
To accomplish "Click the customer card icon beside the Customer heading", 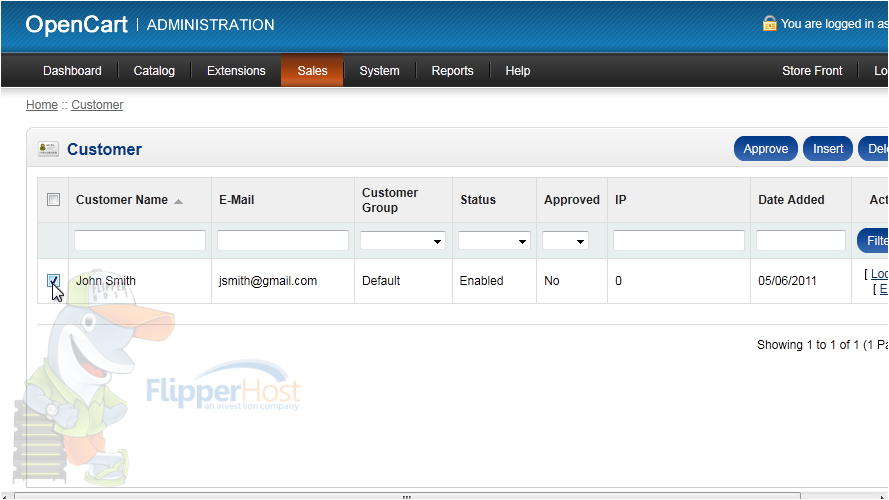I will (48, 149).
